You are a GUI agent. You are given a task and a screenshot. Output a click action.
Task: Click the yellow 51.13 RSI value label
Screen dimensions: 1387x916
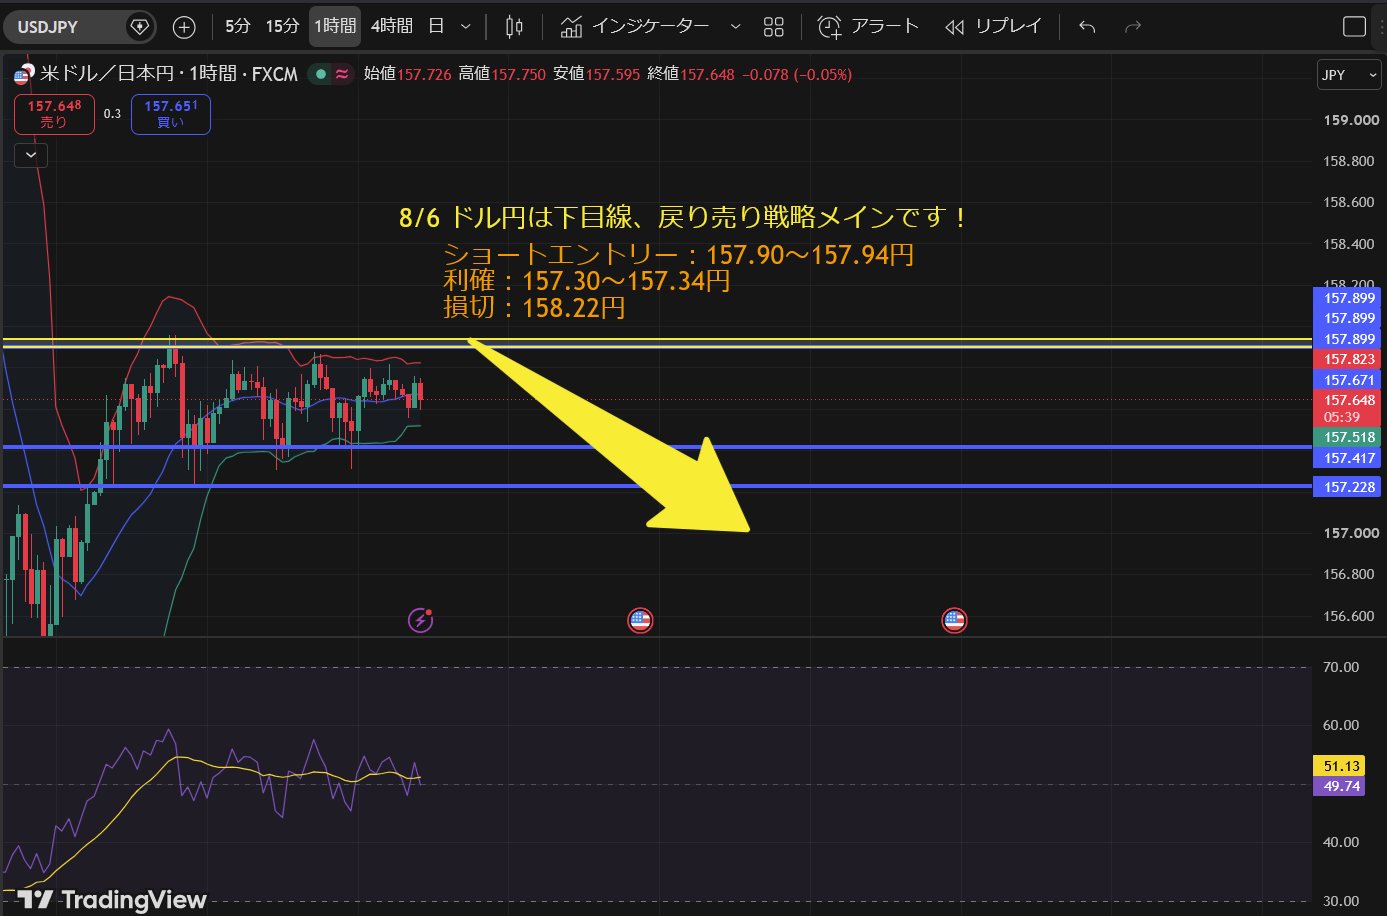click(1341, 766)
